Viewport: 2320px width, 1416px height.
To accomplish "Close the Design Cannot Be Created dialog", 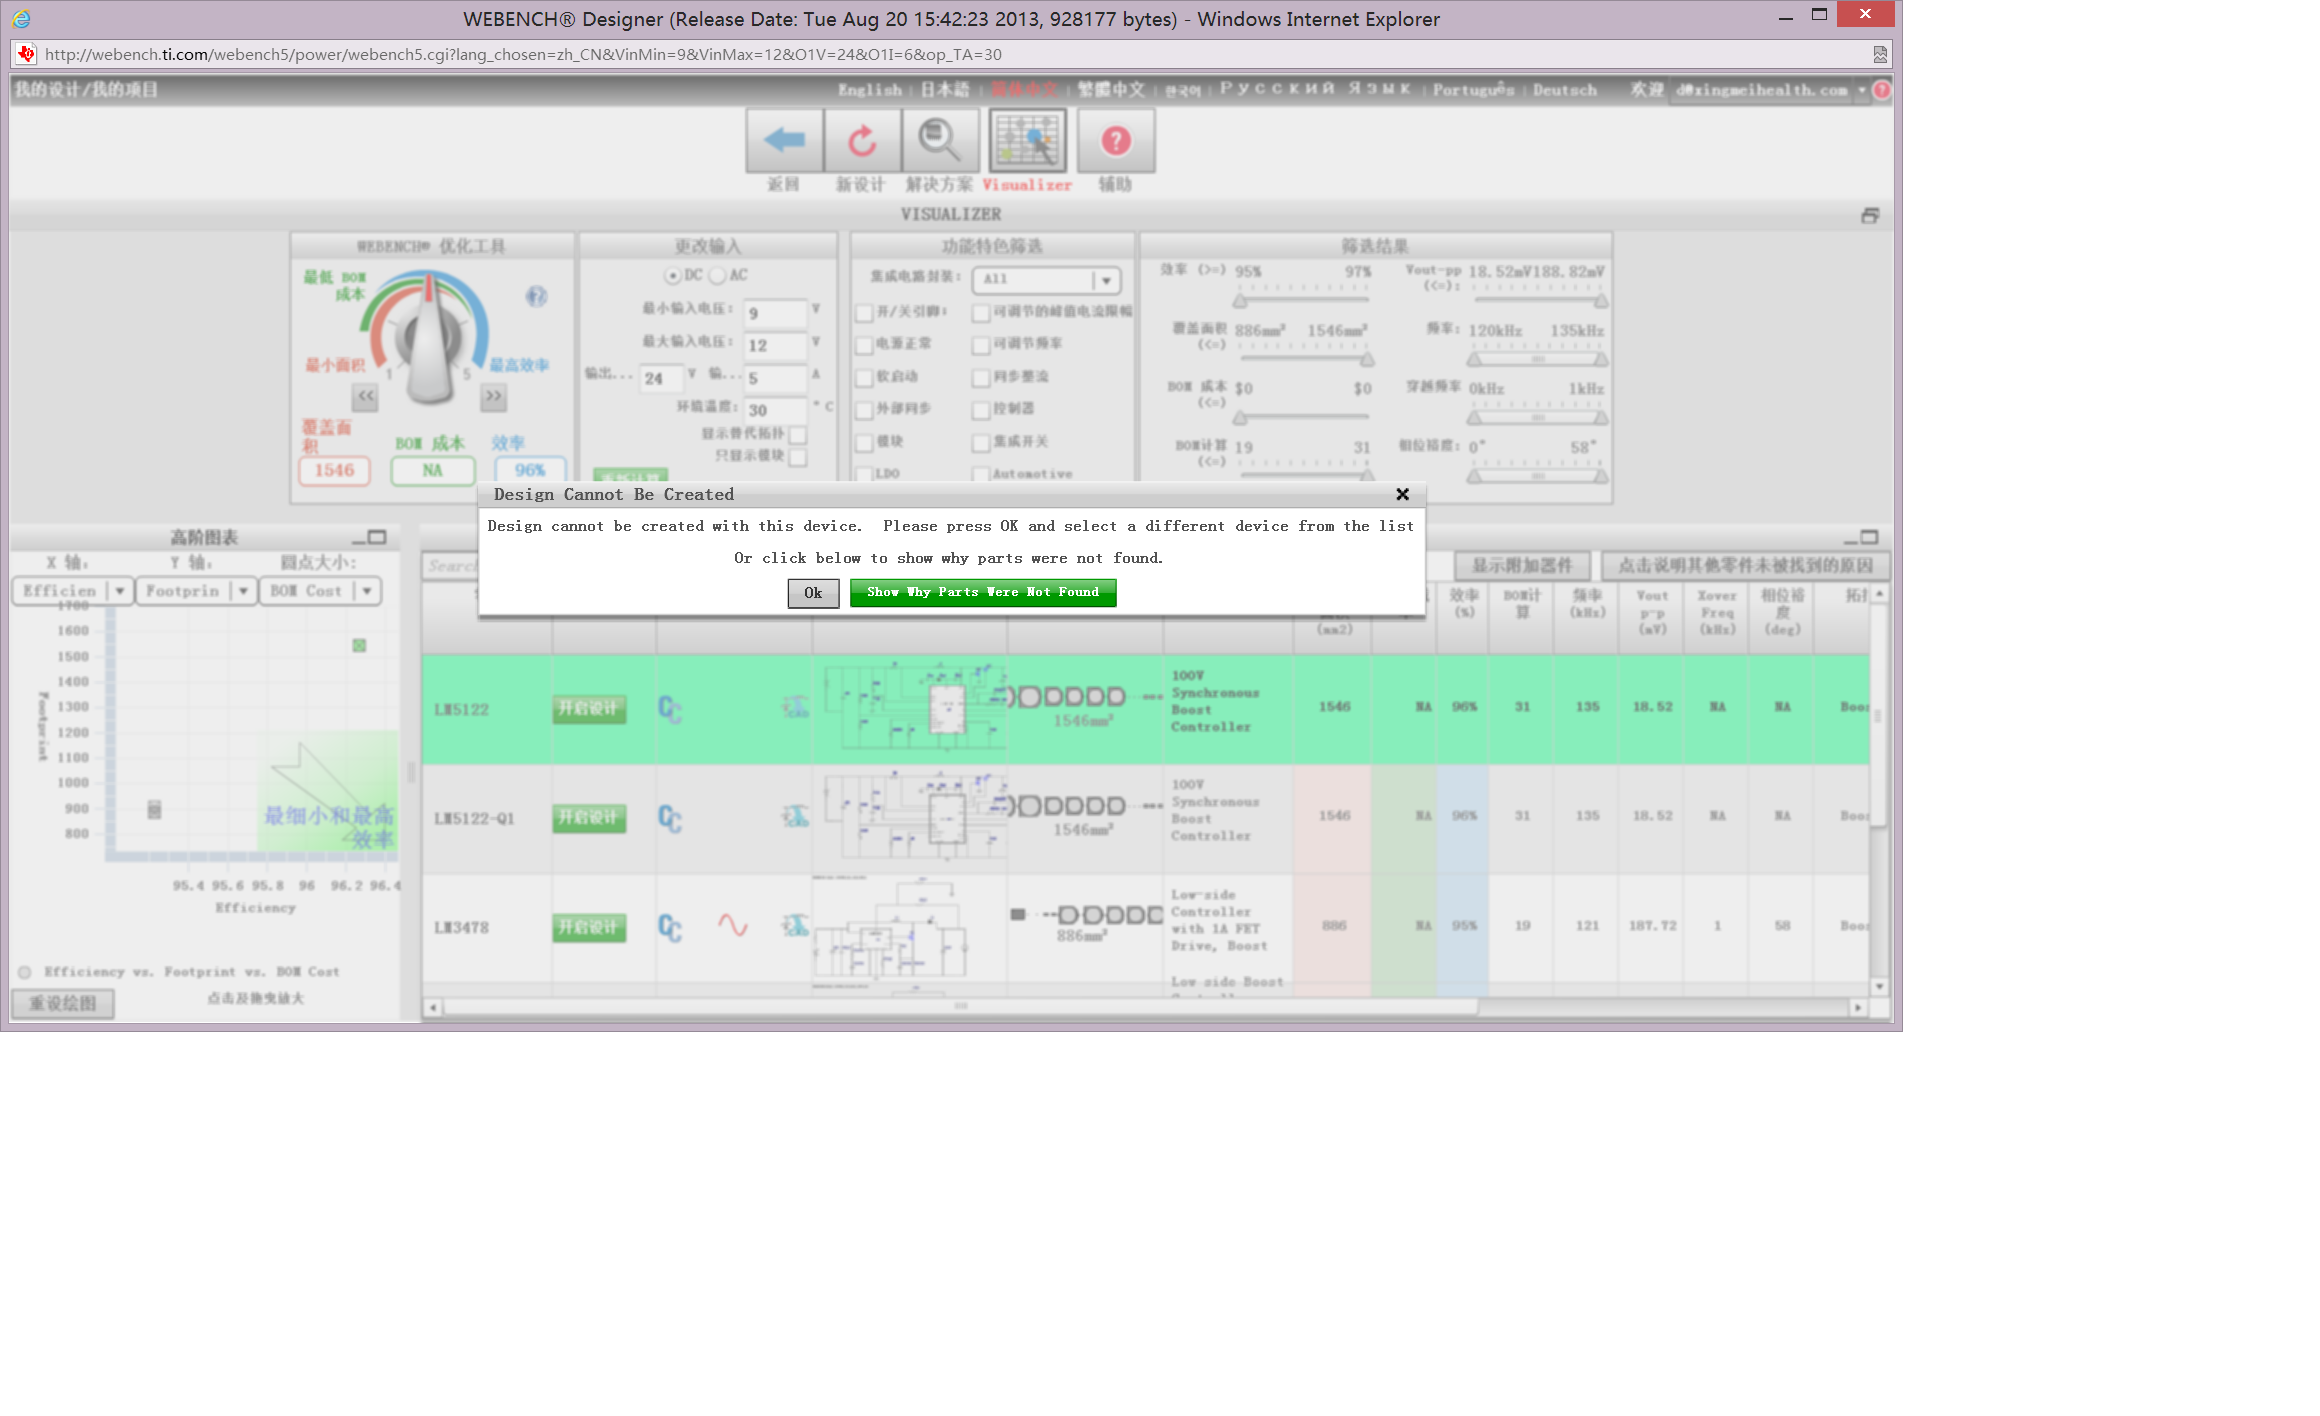I will (1402, 495).
